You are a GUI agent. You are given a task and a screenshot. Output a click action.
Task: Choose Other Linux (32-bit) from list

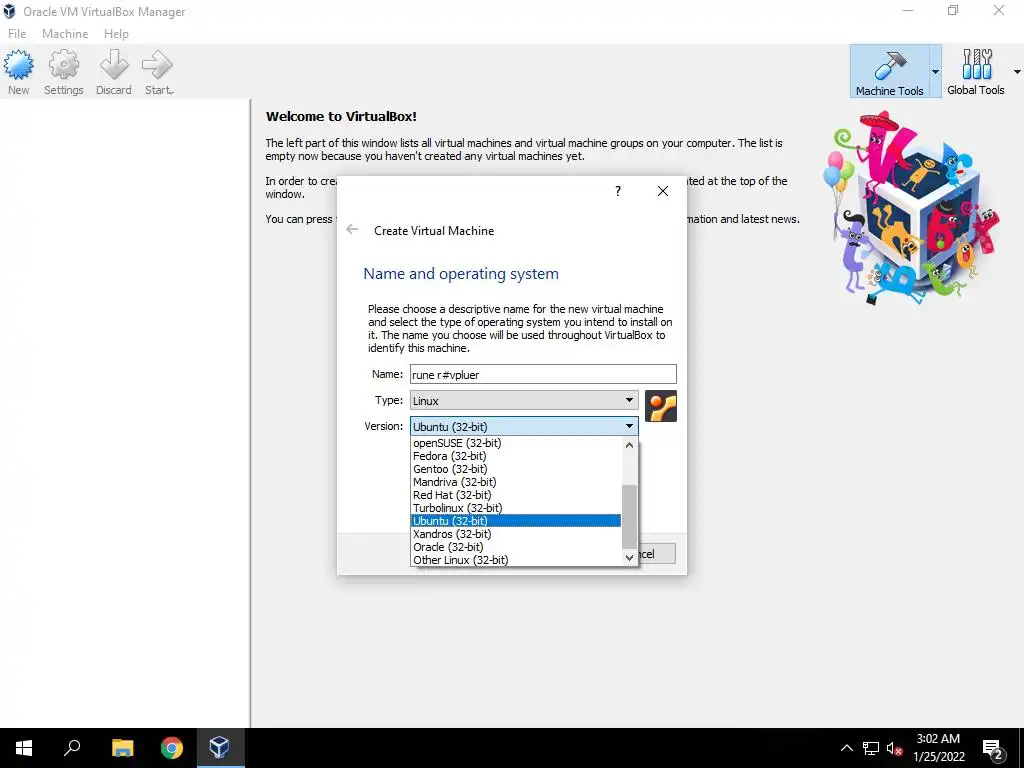coord(516,560)
